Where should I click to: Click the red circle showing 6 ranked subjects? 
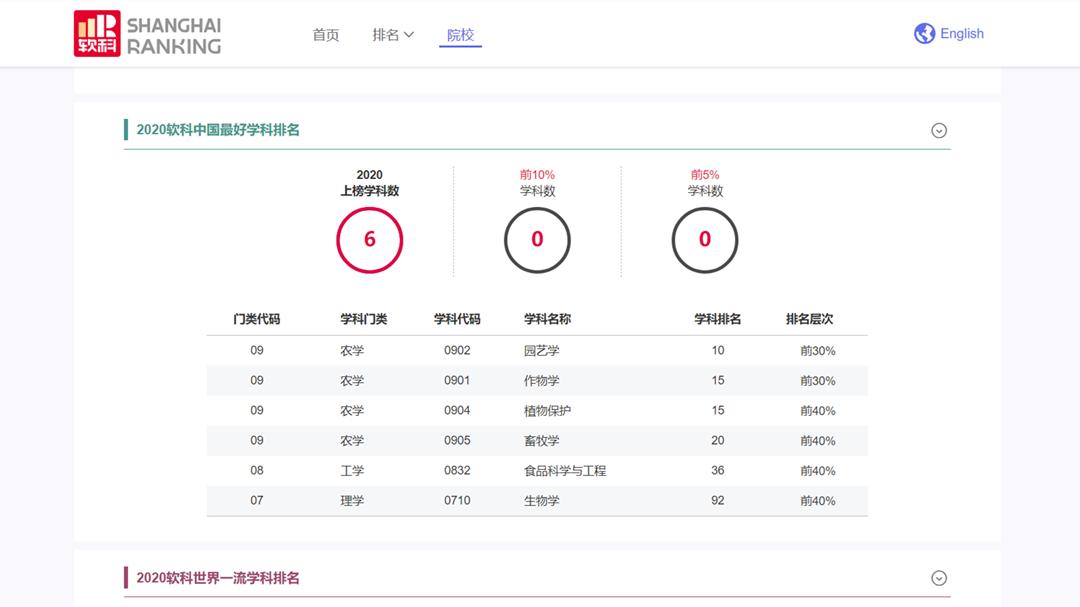(371, 240)
